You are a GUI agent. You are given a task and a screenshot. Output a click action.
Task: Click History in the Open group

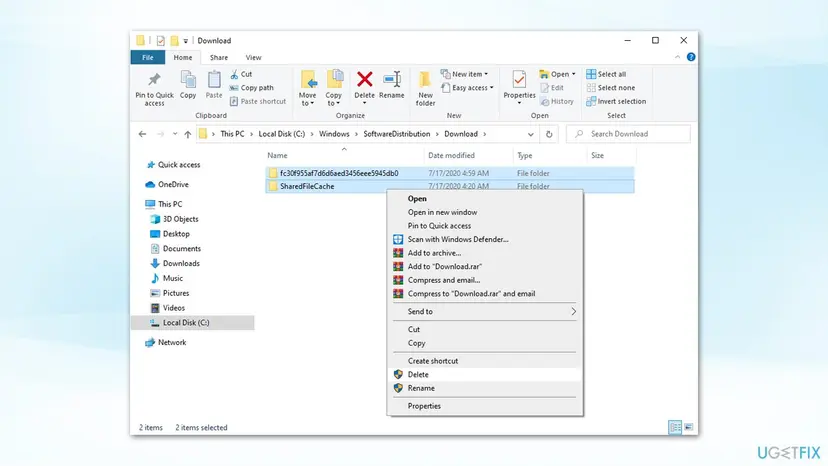pos(557,101)
